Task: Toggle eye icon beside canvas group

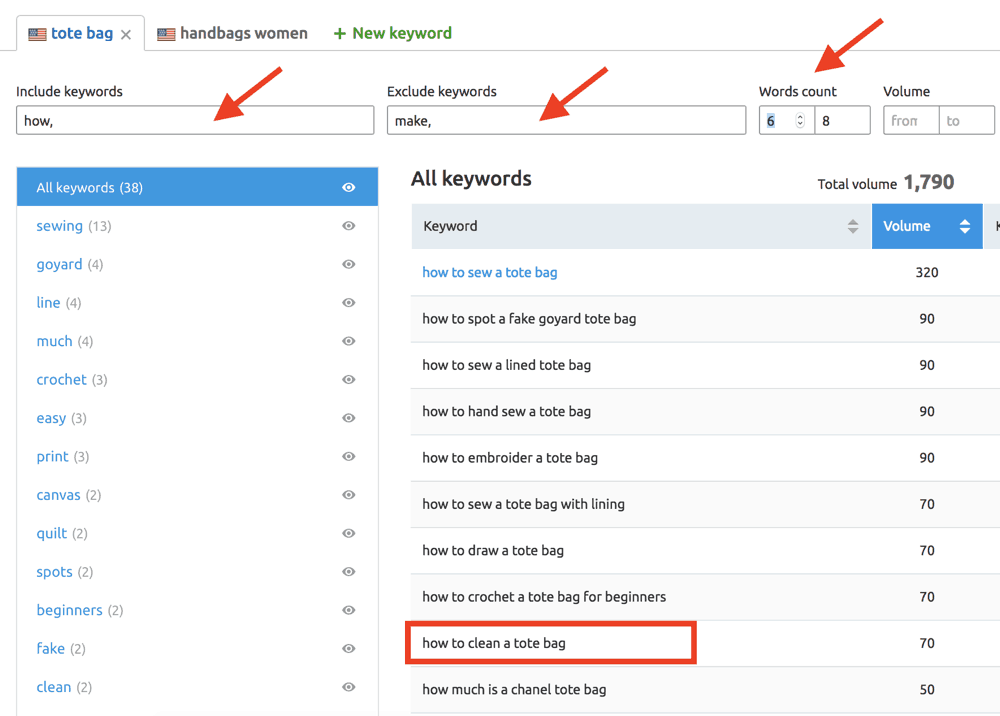Action: 349,495
